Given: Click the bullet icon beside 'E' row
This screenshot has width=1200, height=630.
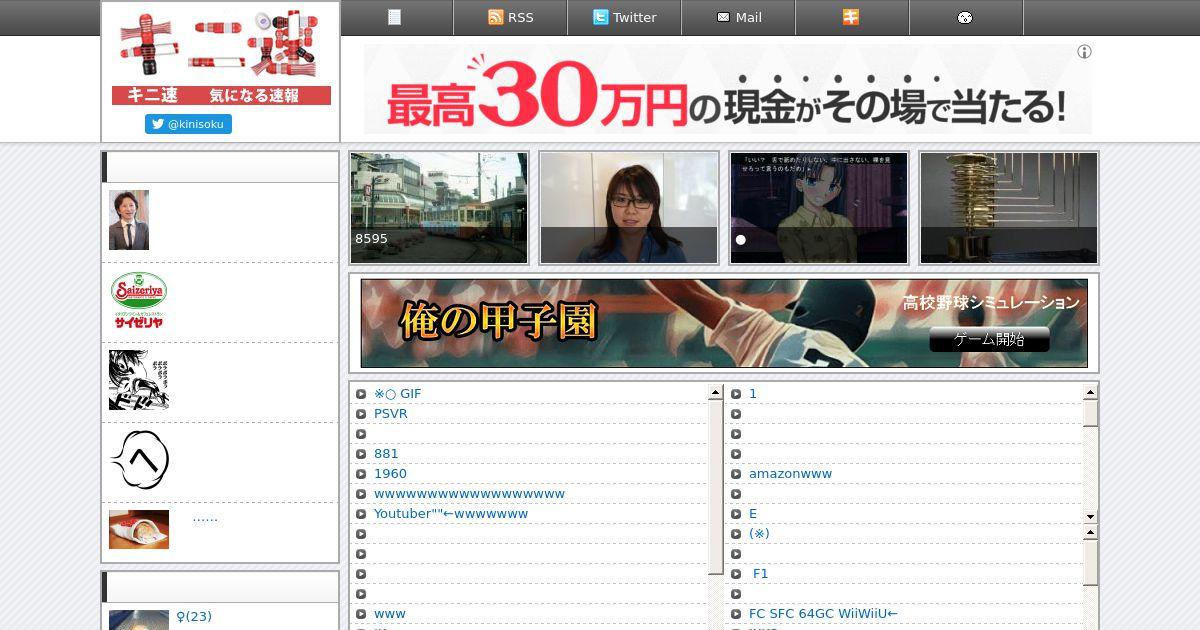Looking at the screenshot, I should [x=736, y=514].
